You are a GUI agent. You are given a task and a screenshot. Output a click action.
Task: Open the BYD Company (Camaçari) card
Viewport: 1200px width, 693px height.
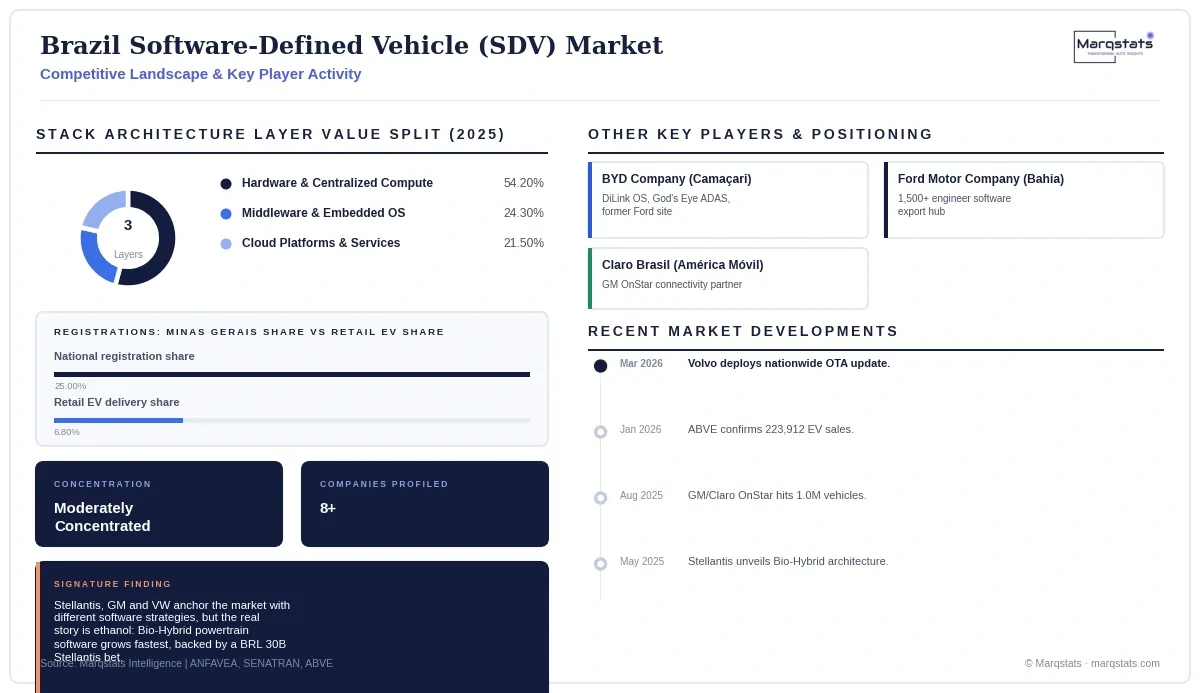click(728, 200)
